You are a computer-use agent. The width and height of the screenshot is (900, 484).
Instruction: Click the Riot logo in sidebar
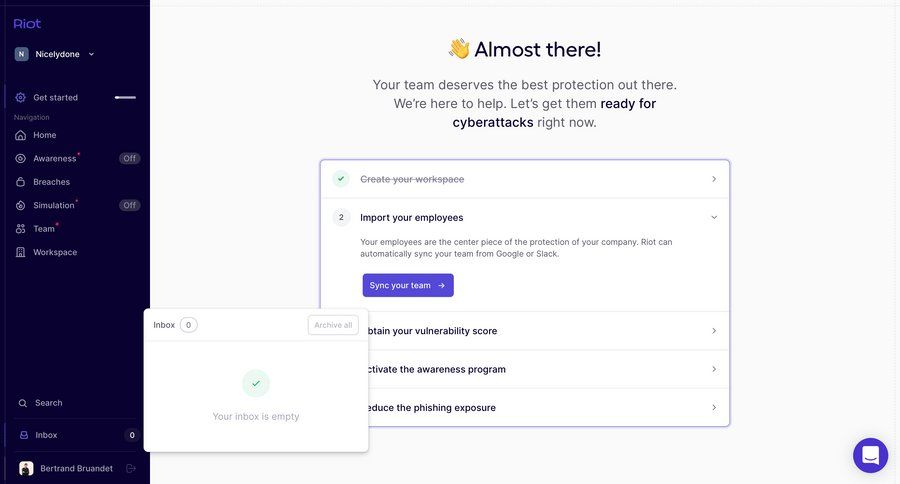tap(27, 23)
